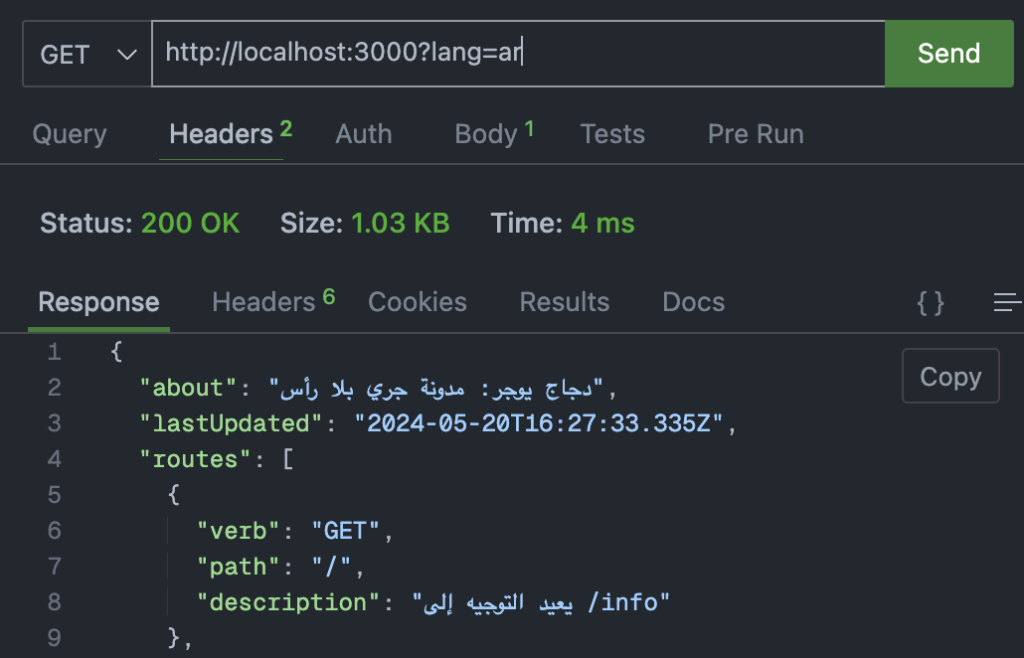The image size is (1024, 658).
Task: Select the Auth tab
Action: [x=362, y=133]
